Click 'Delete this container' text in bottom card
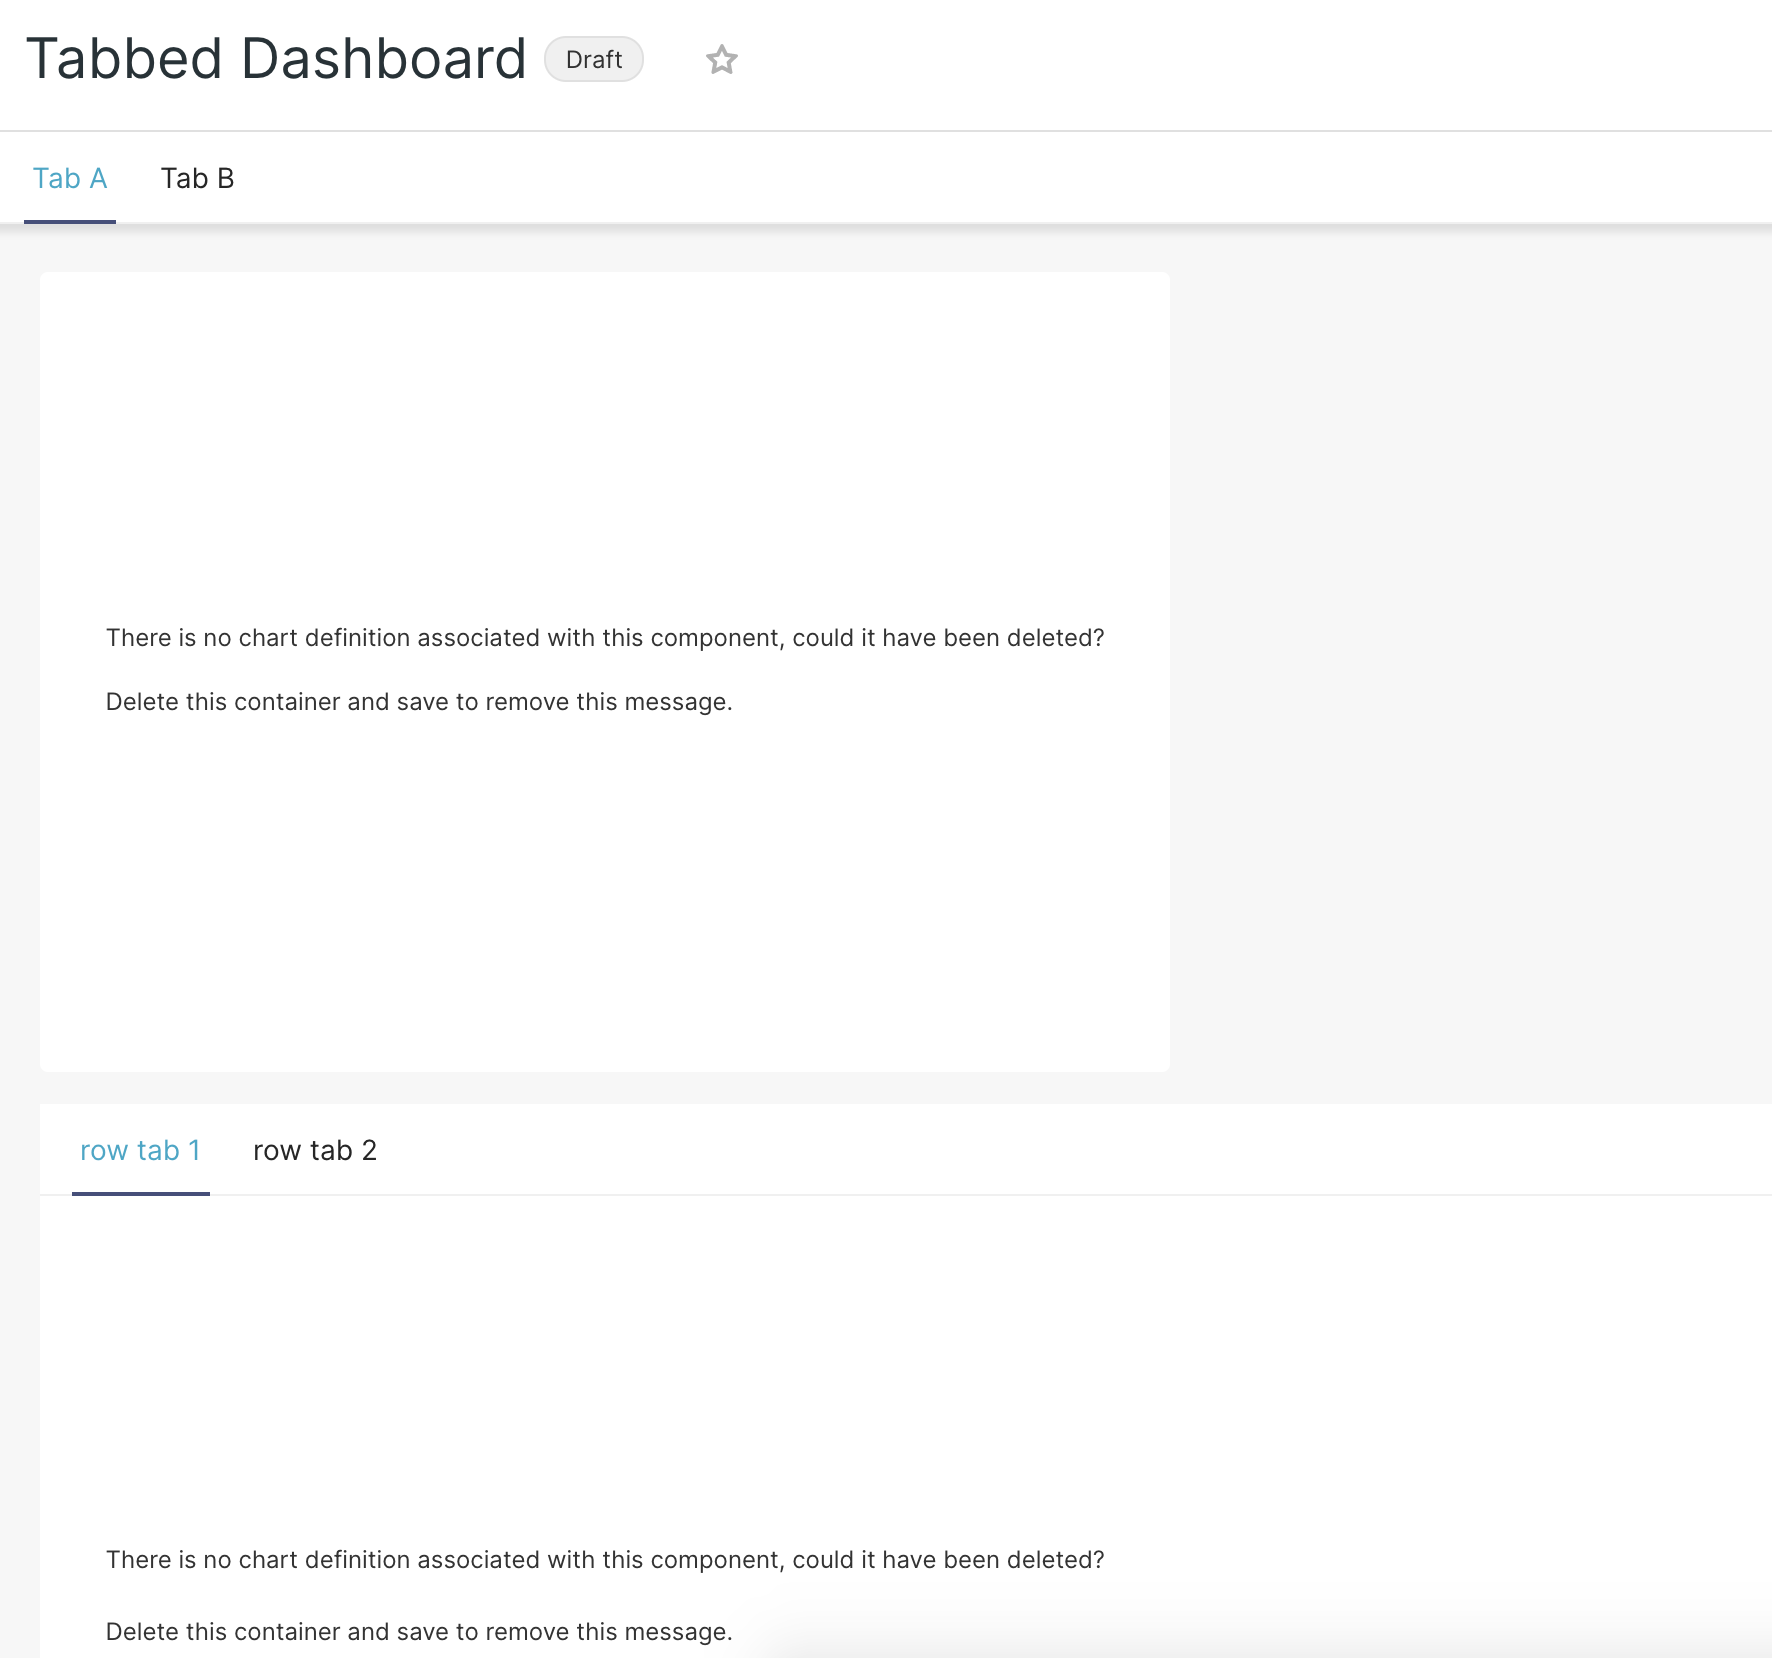 point(419,1631)
